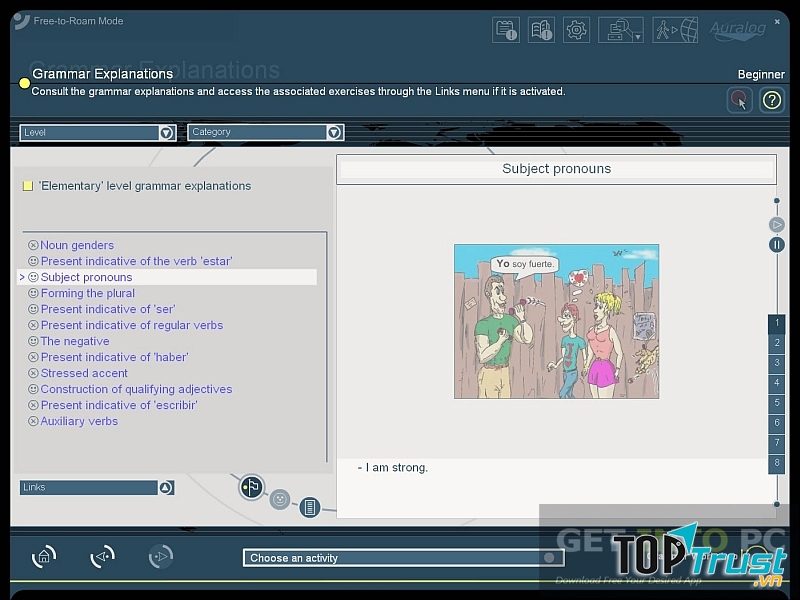Jump to explanation page 5
This screenshot has width=800, height=600.
[776, 403]
